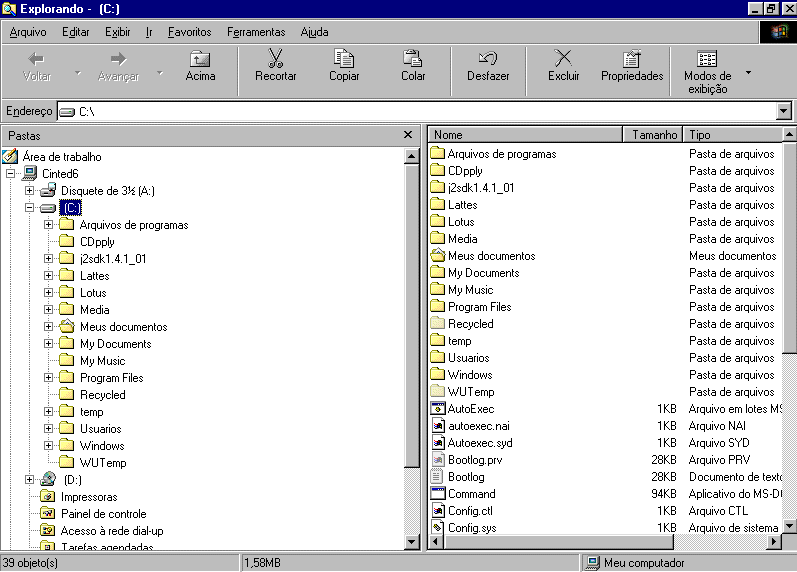Screen dimensions: 797x572
Task: Select the Program Files folder in list
Action: pos(479,307)
